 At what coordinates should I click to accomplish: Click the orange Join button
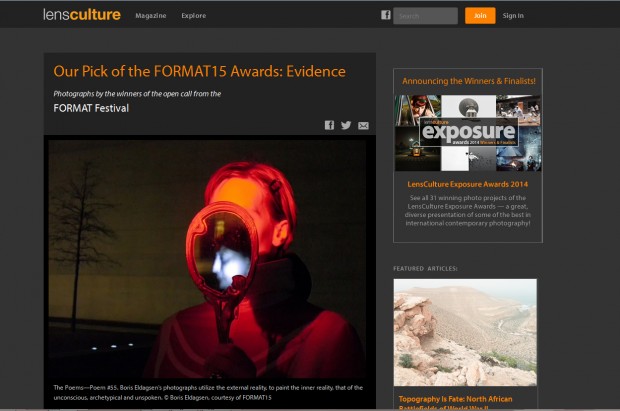480,15
